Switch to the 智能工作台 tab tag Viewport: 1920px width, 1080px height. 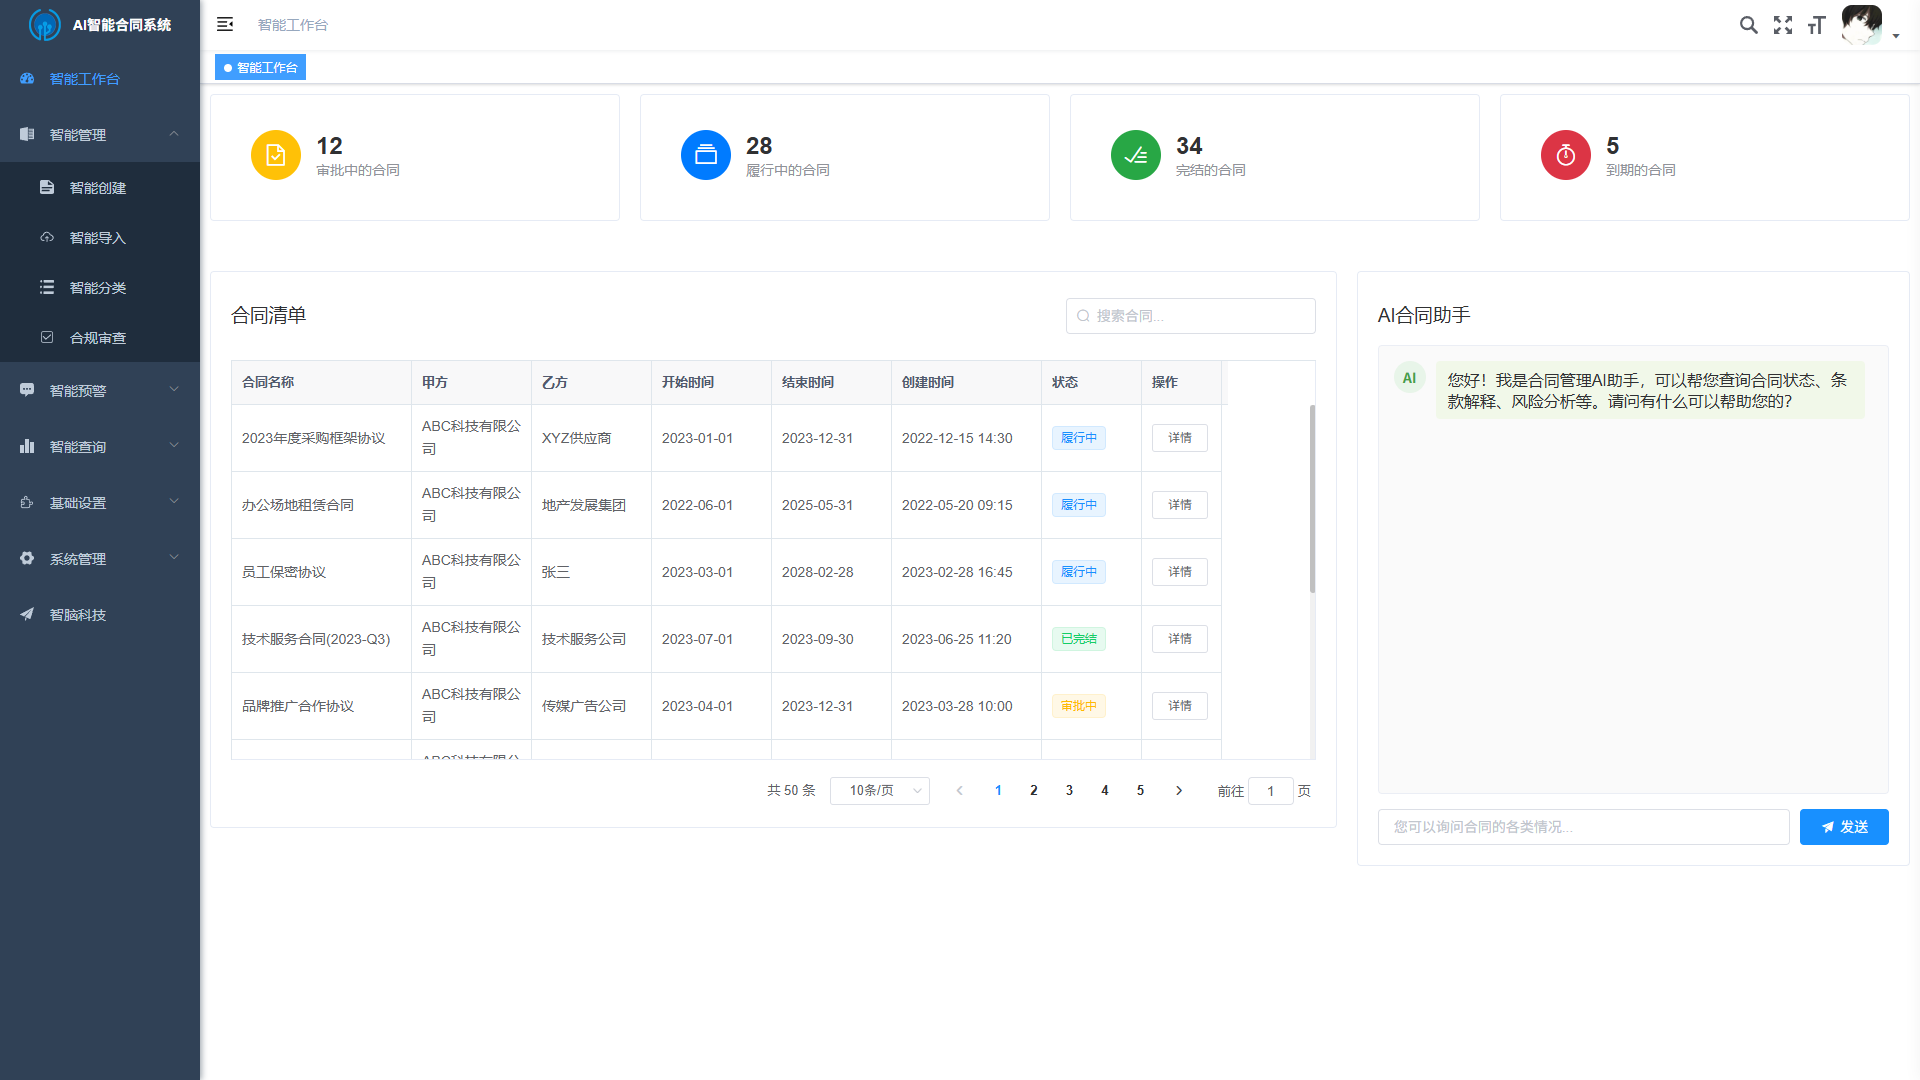[x=260, y=67]
